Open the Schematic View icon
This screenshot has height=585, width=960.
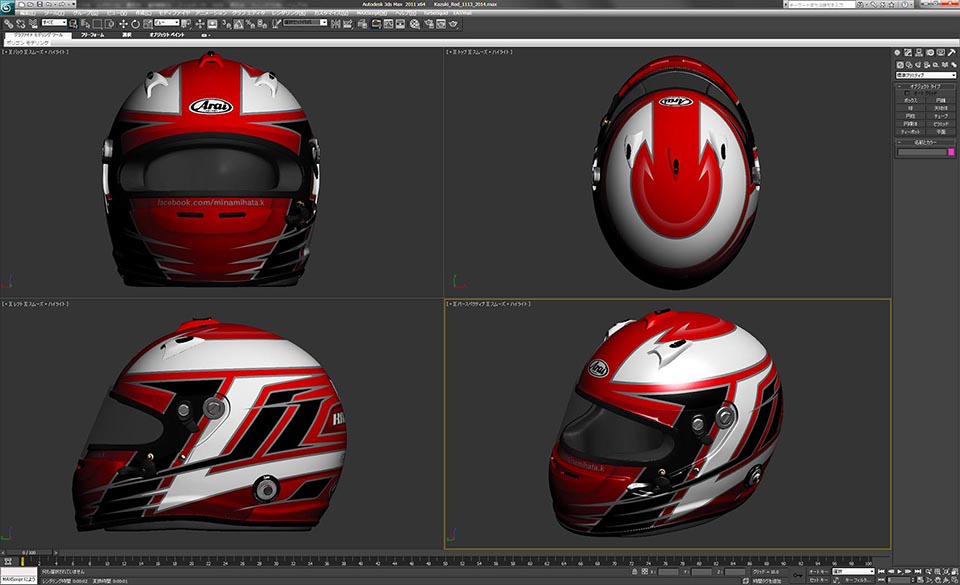(400, 24)
